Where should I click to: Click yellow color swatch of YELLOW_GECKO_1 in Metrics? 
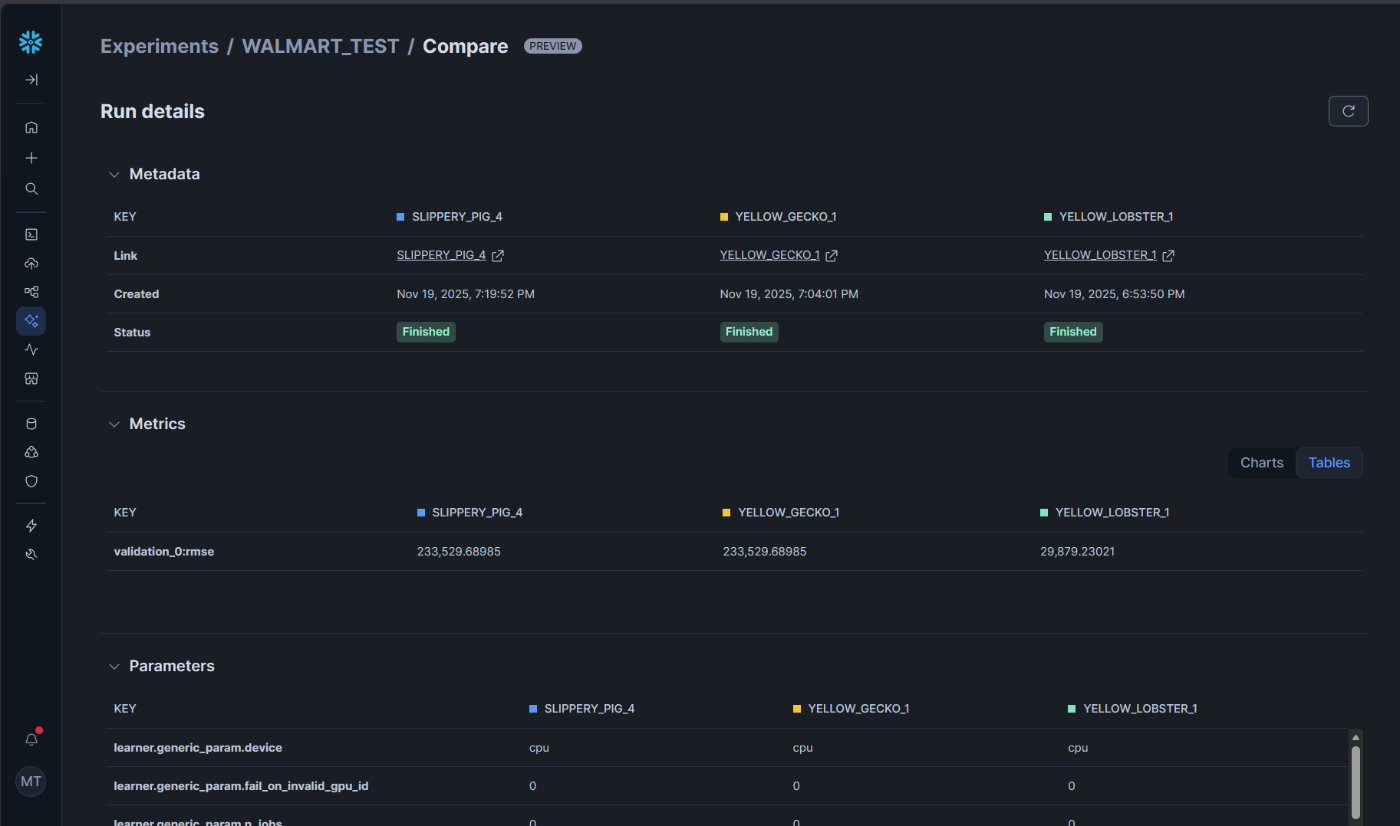point(727,513)
